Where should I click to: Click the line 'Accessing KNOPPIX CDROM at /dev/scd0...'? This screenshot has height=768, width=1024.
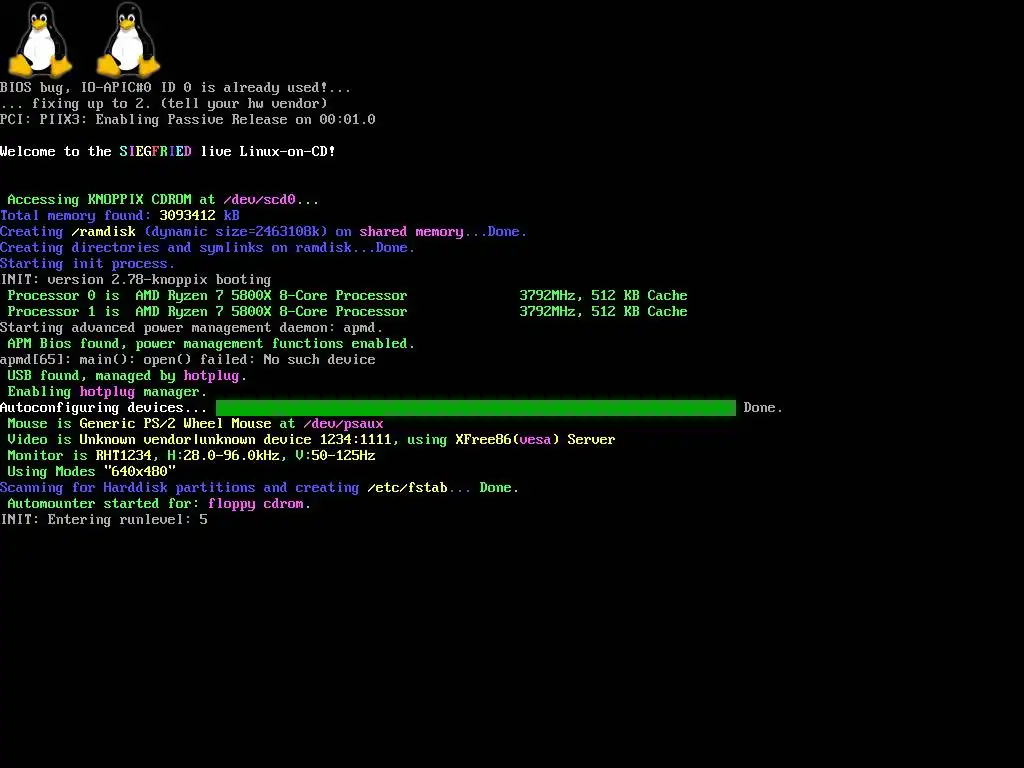163,200
